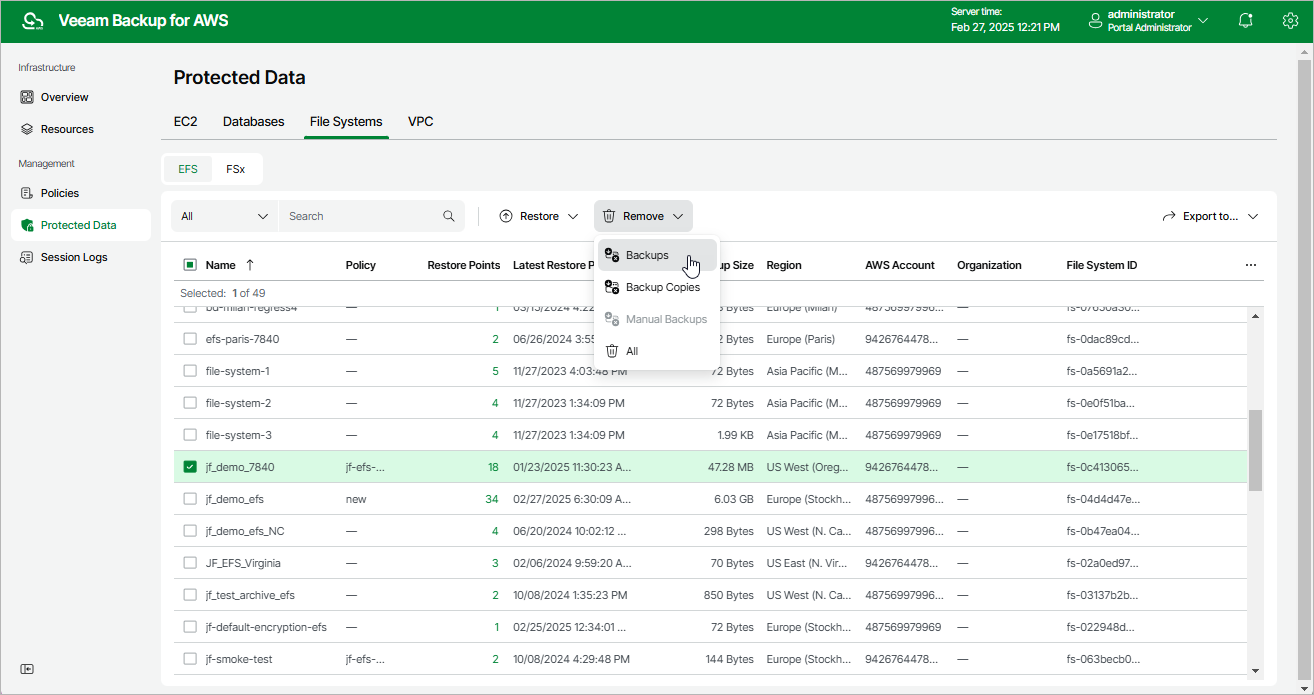
Task: Switch to the FSx sub-tab
Action: point(236,169)
